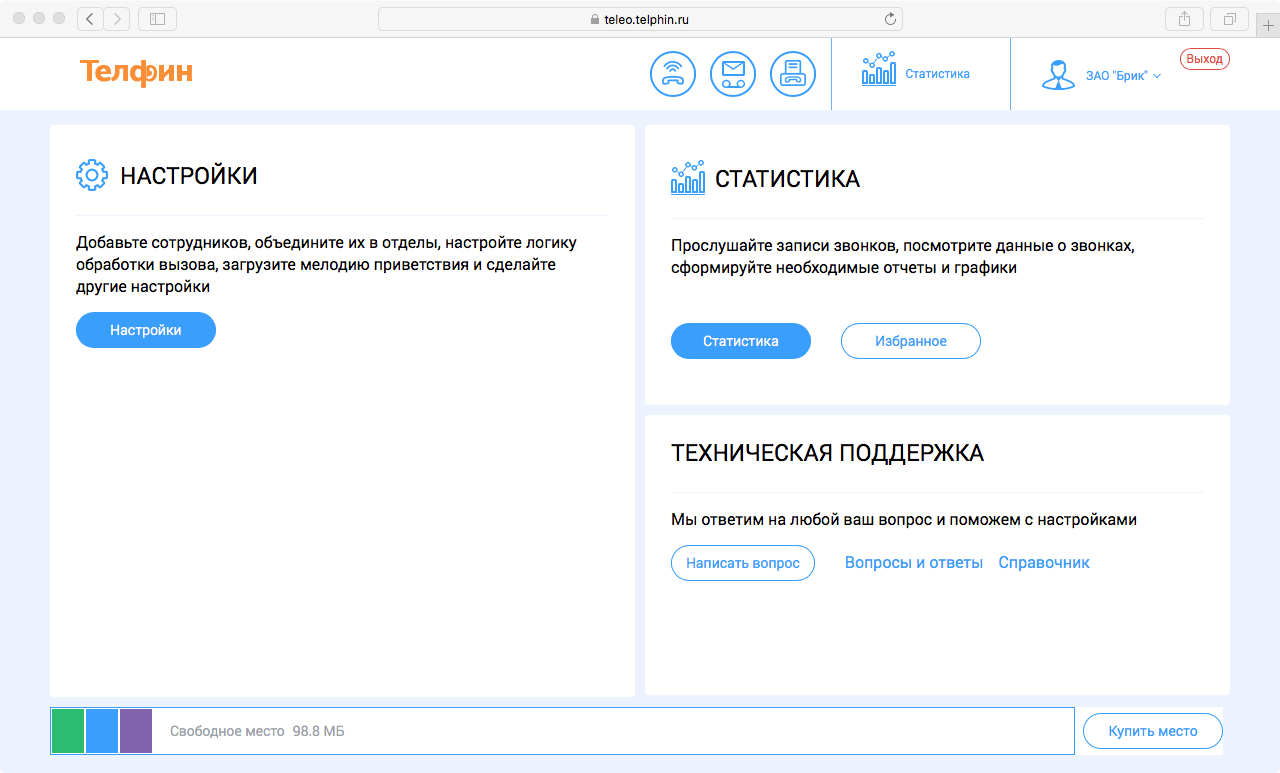
Task: Open the Настройки section button
Action: (146, 330)
